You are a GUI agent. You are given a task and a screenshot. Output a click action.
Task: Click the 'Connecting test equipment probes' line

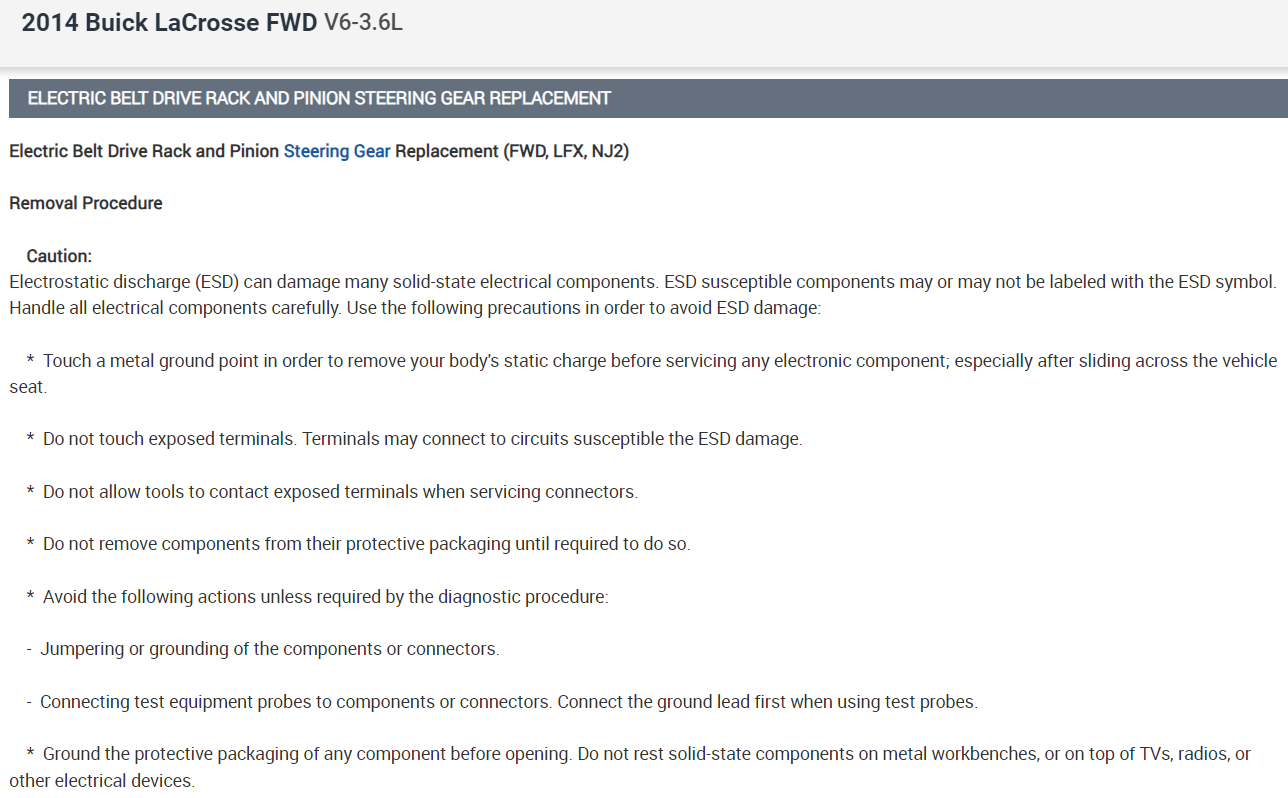pyautogui.click(x=296, y=702)
